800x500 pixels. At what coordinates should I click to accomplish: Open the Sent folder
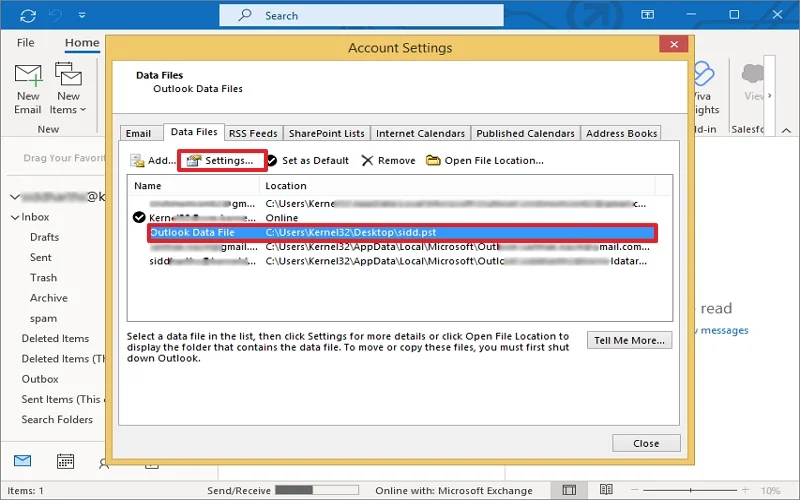click(x=41, y=258)
